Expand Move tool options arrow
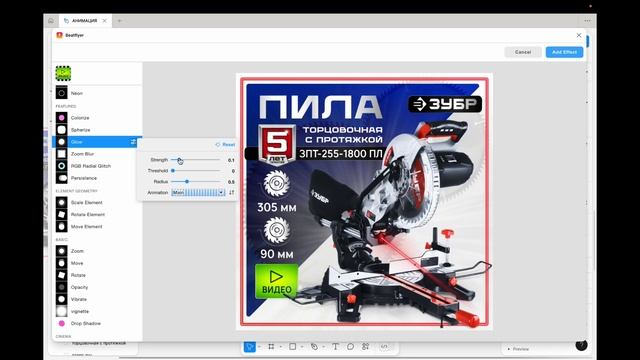 259,347
